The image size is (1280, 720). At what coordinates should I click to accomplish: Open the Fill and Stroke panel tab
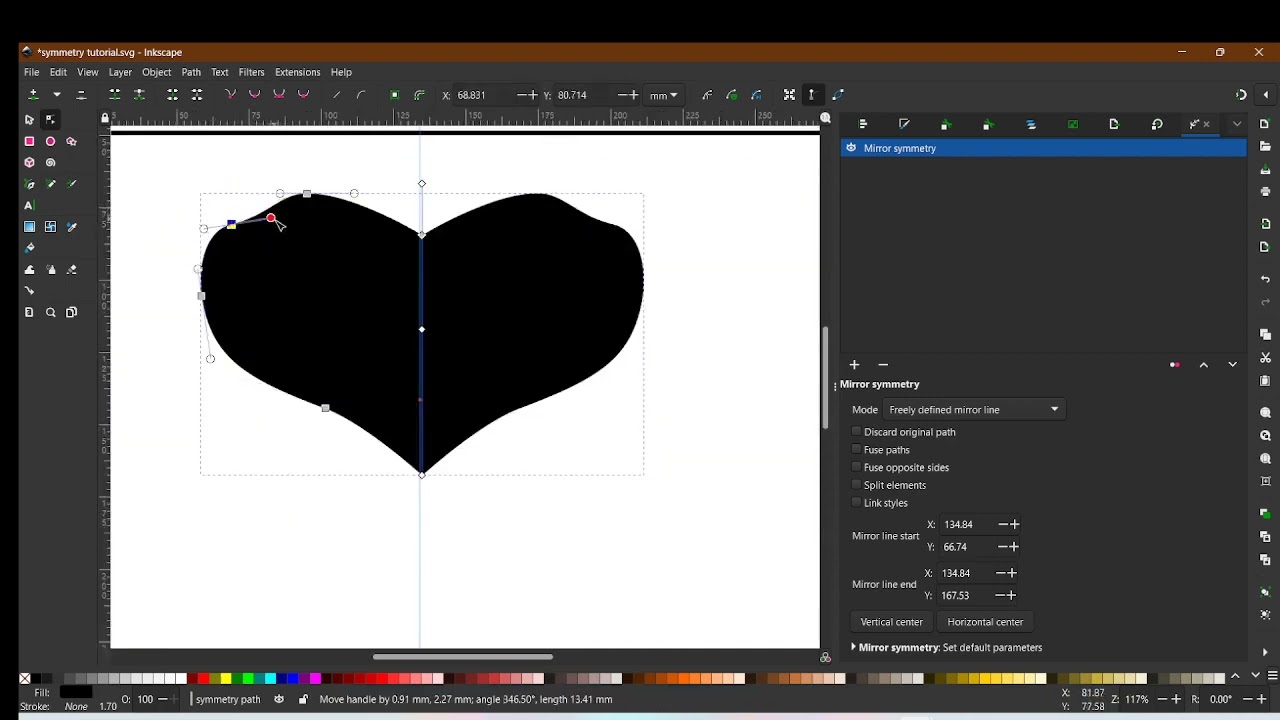(x=904, y=125)
